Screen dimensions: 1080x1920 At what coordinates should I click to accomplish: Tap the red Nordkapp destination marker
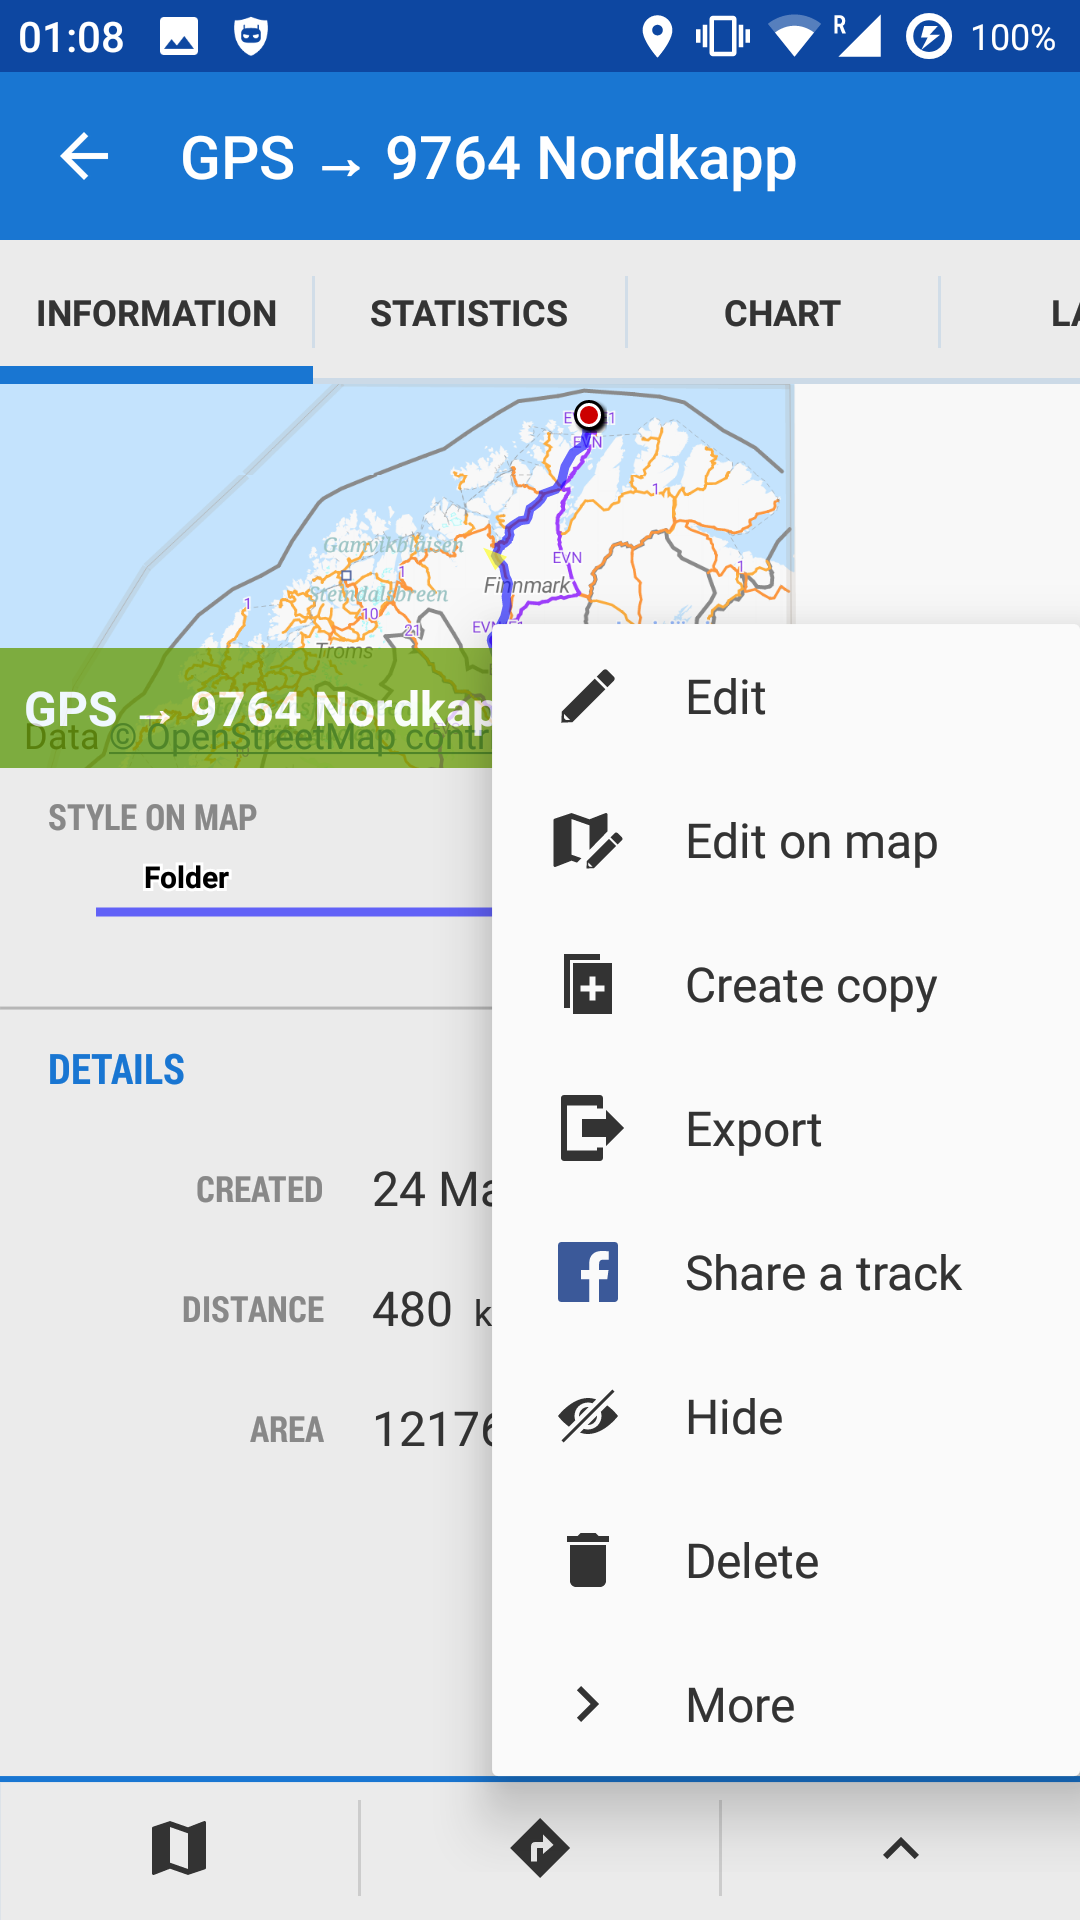(x=589, y=414)
